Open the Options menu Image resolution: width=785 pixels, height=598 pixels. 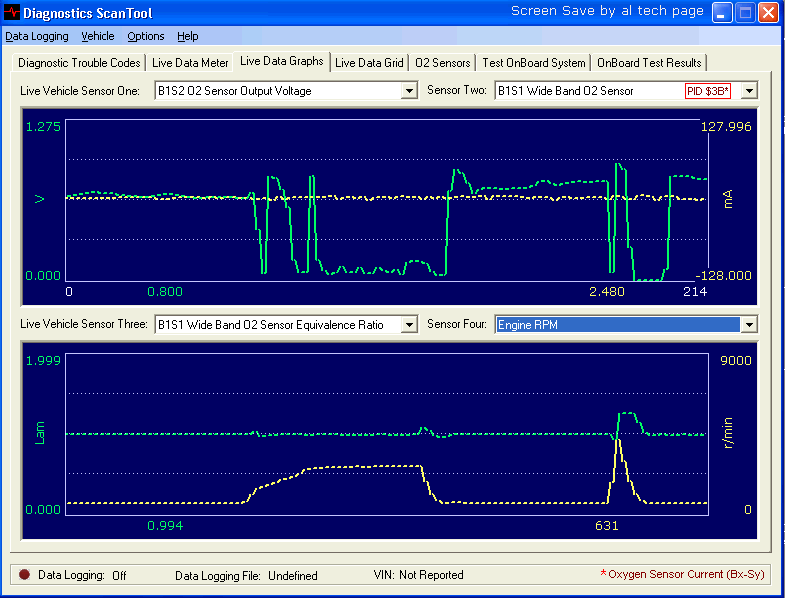click(x=146, y=36)
